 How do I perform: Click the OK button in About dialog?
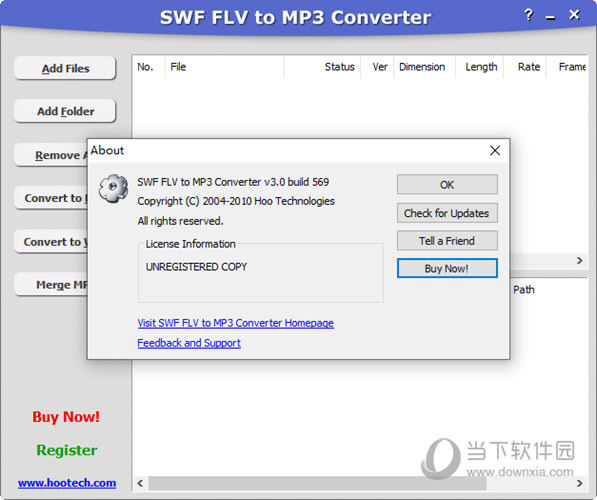[x=447, y=185]
